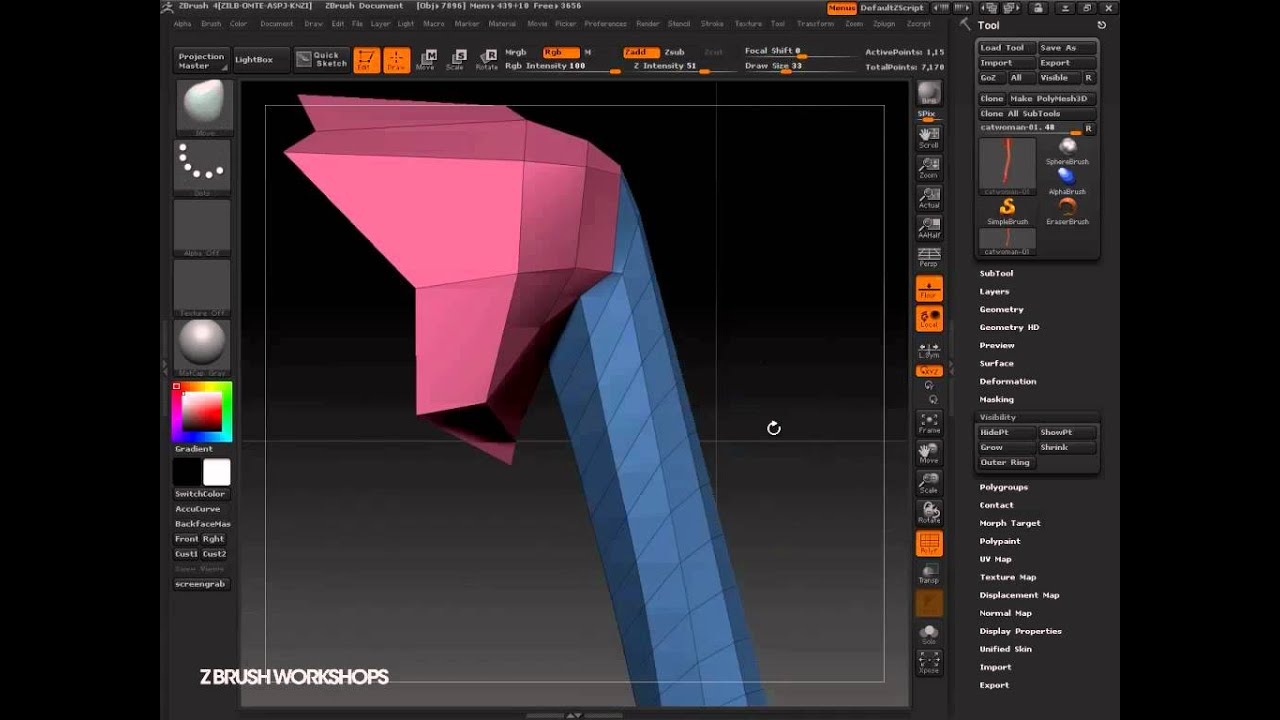Select the Move transform icon in top shelf
Screen dimensions: 1280x720
(x=426, y=60)
